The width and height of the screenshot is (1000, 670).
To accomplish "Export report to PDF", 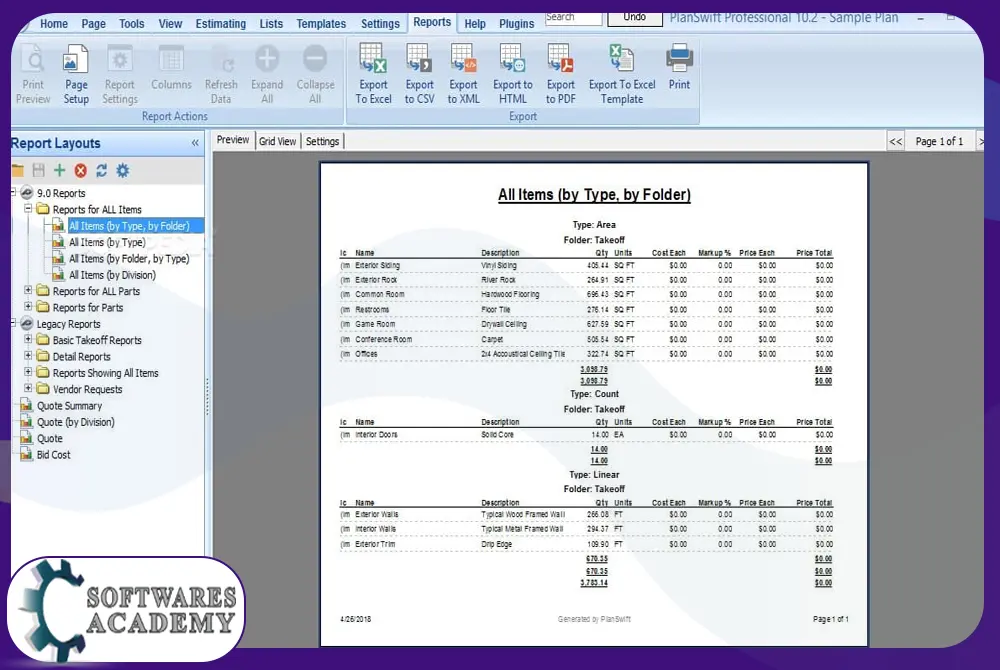I will pos(561,75).
